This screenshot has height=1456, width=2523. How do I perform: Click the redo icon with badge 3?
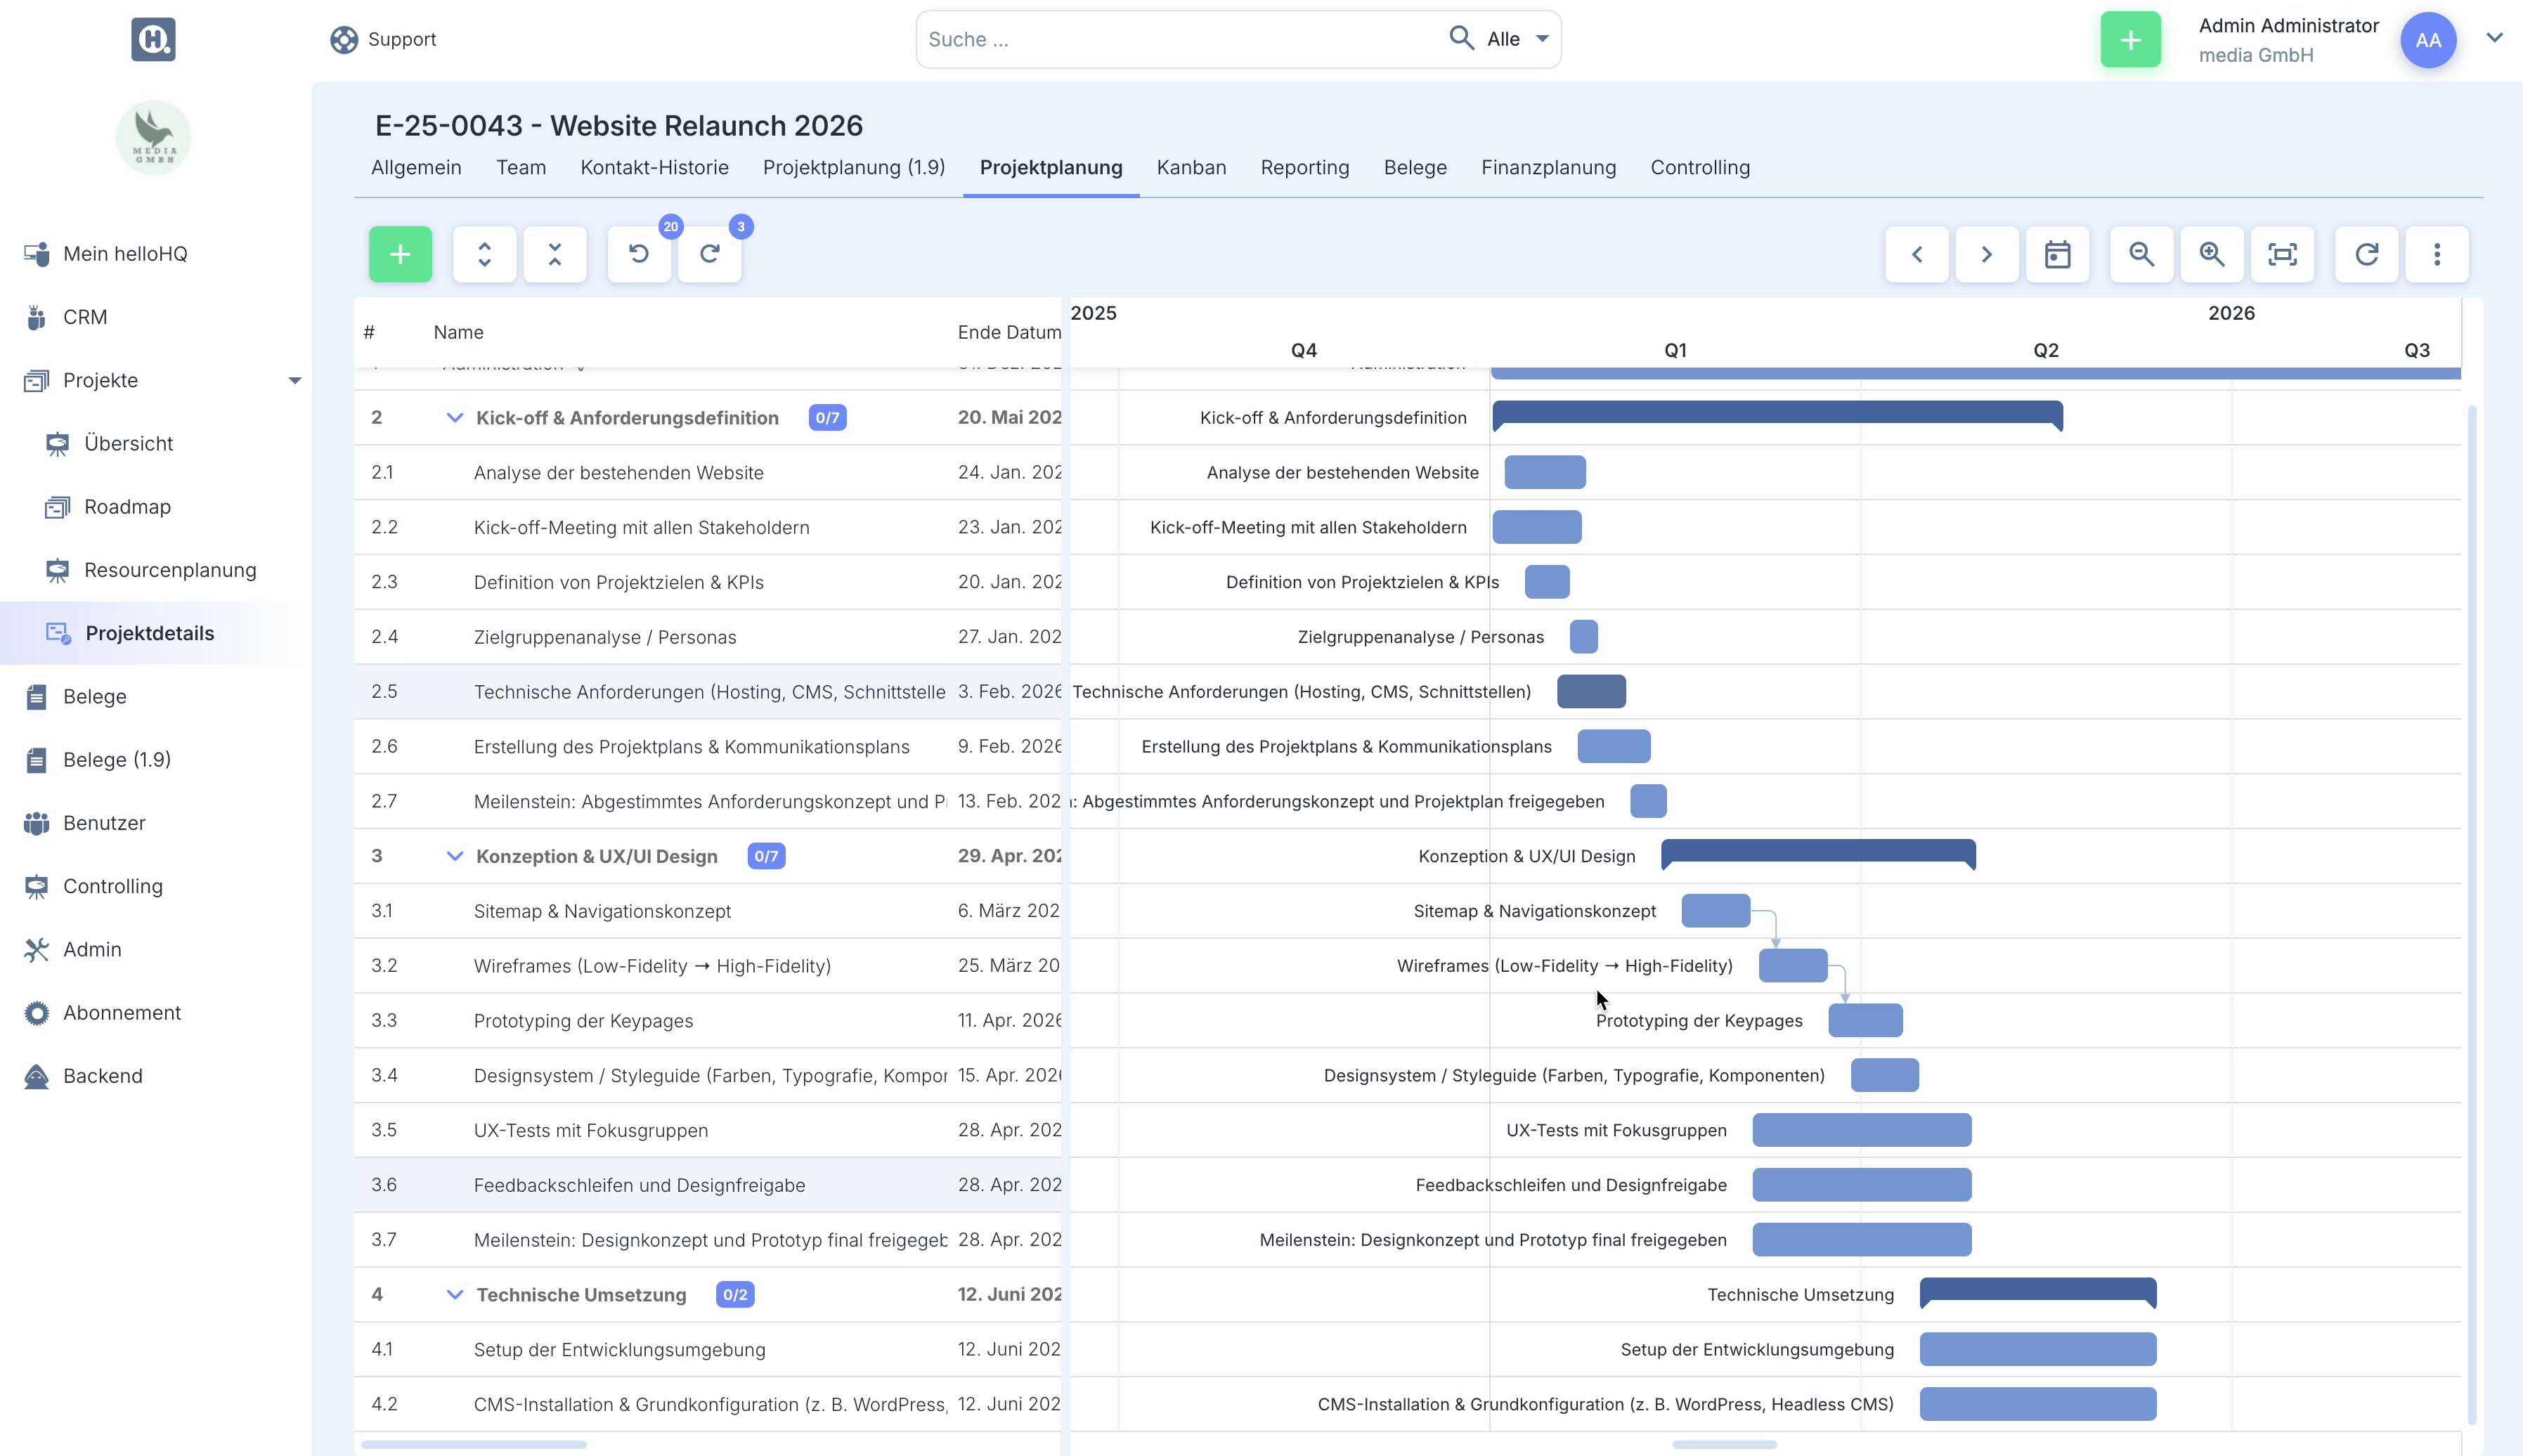click(x=710, y=254)
